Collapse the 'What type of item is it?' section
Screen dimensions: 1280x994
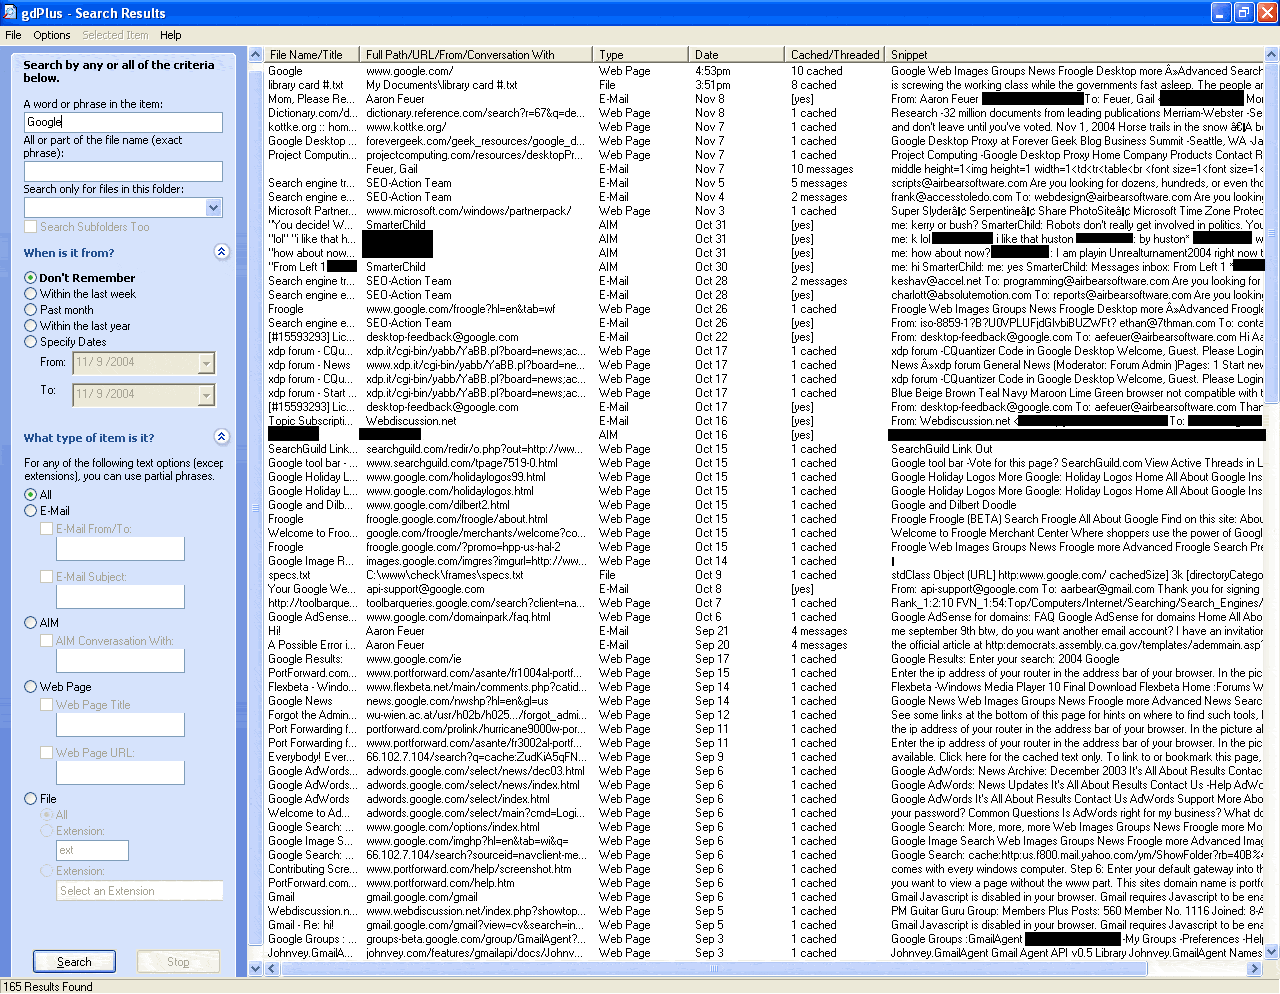[222, 437]
